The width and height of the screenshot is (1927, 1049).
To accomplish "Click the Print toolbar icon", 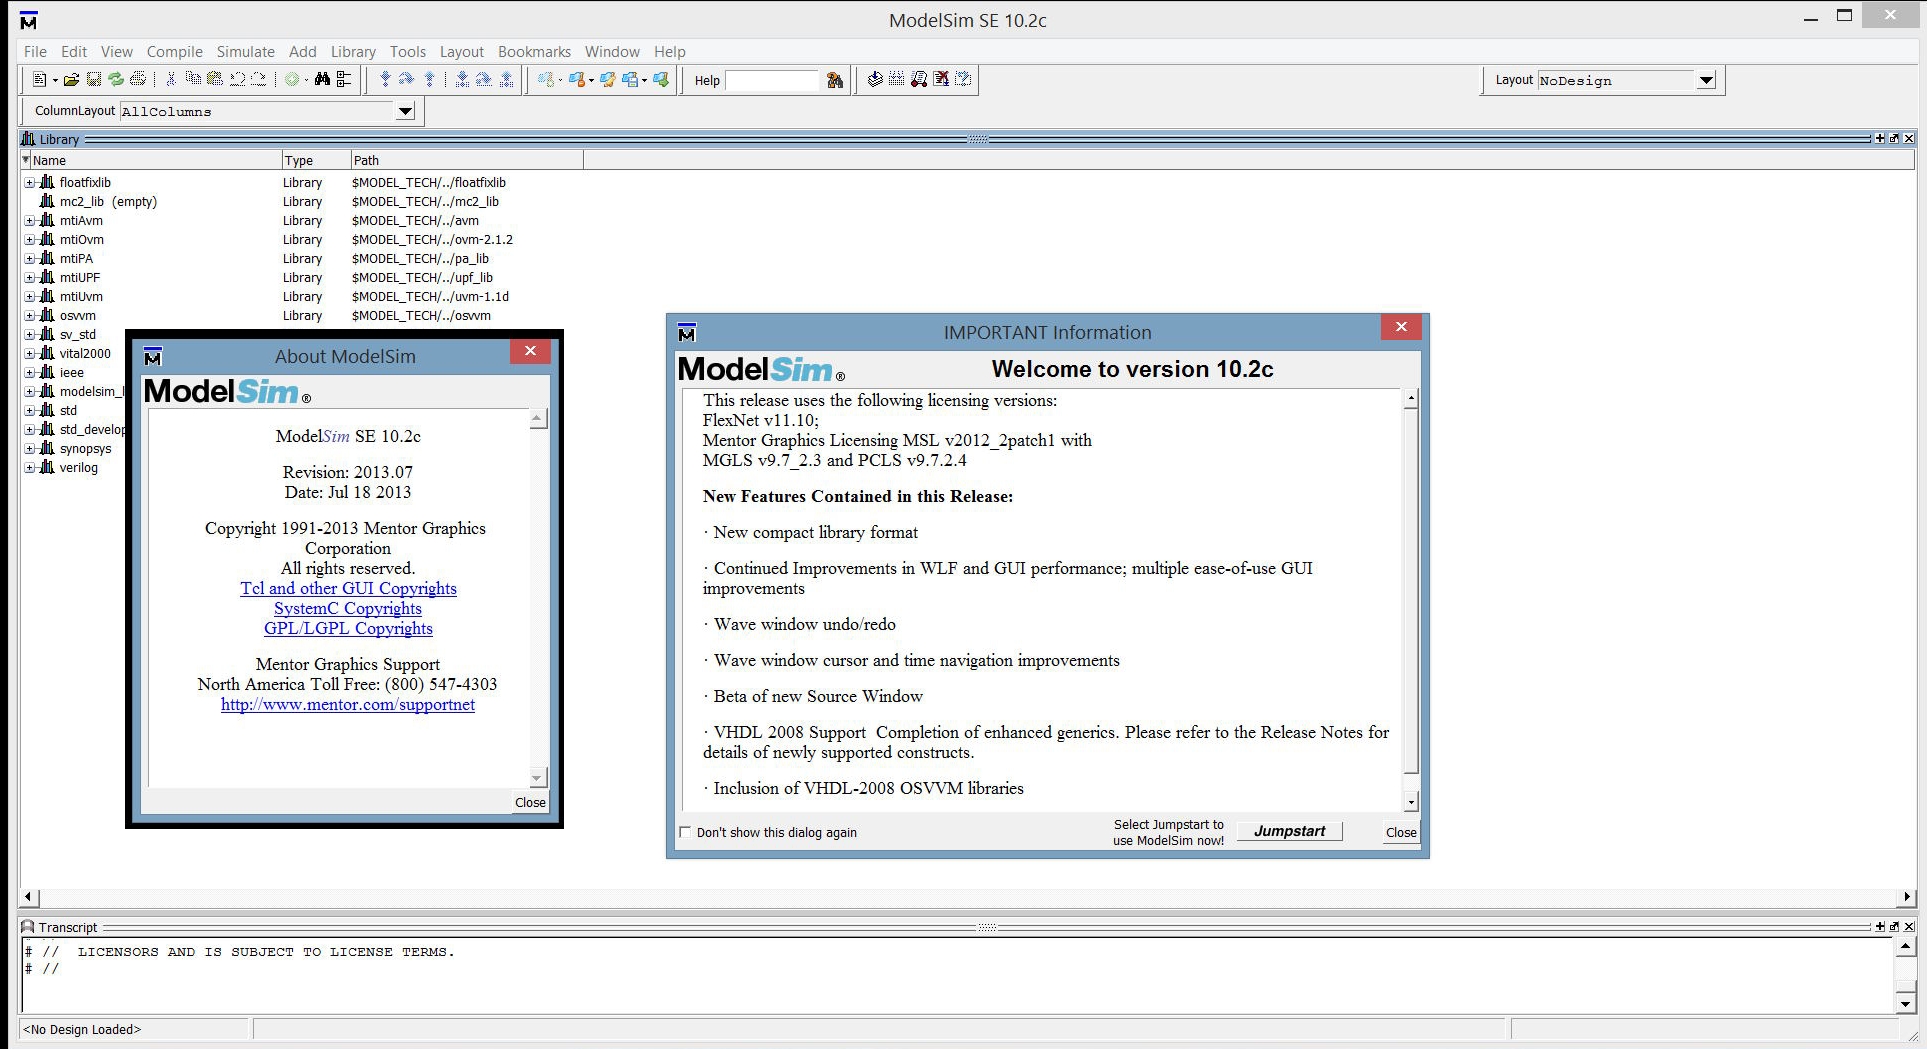I will (138, 80).
